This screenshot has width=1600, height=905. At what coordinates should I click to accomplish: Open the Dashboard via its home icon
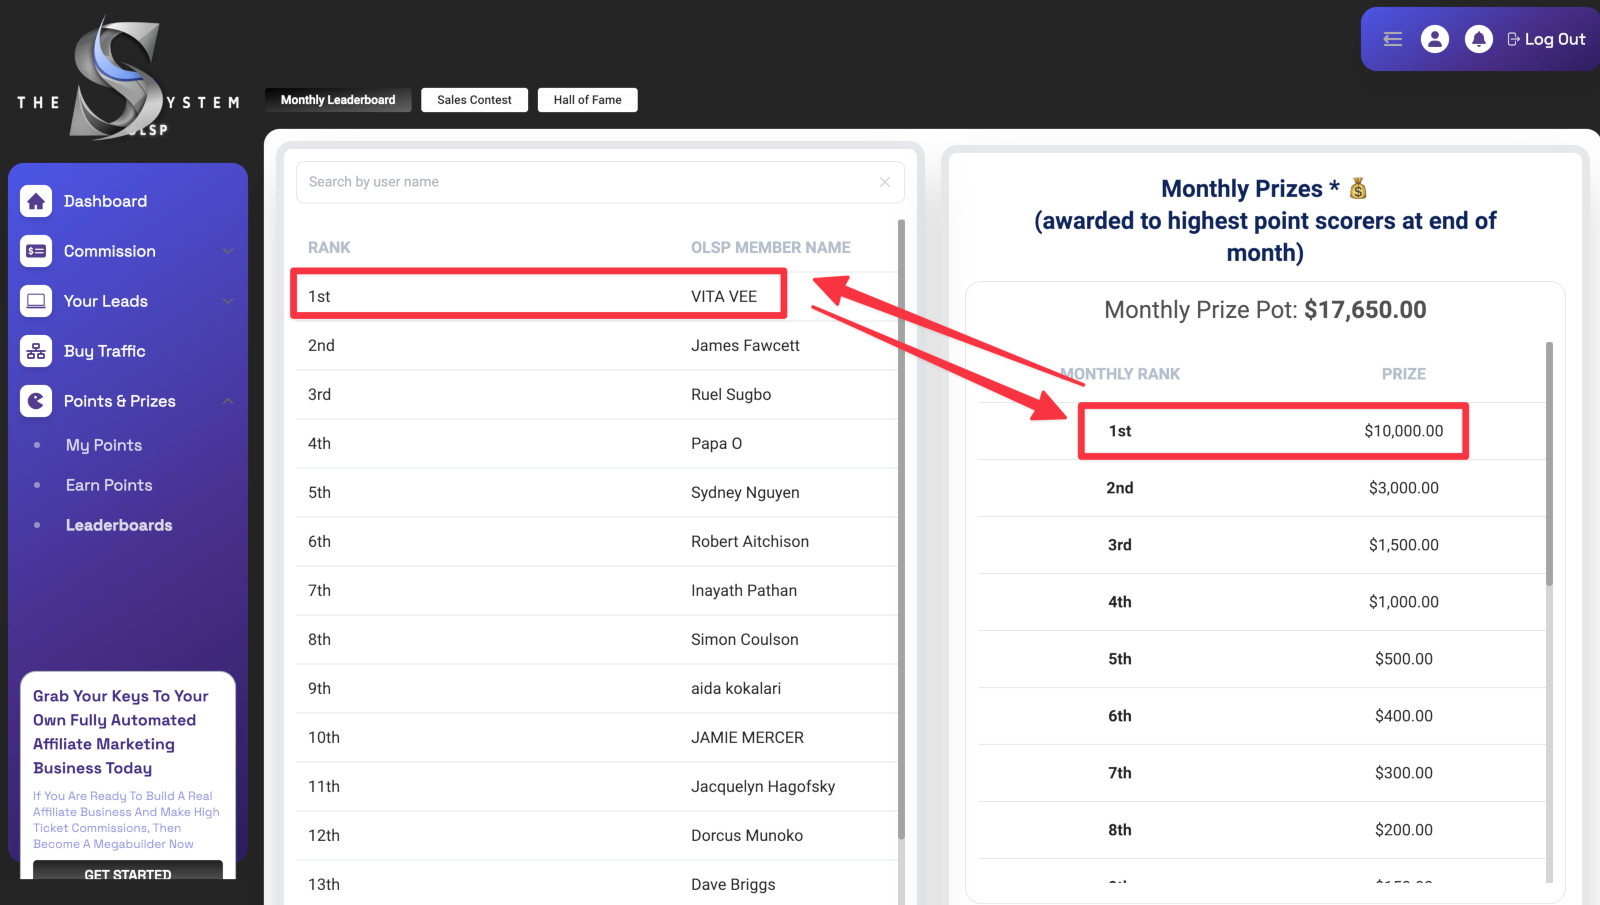(x=36, y=200)
